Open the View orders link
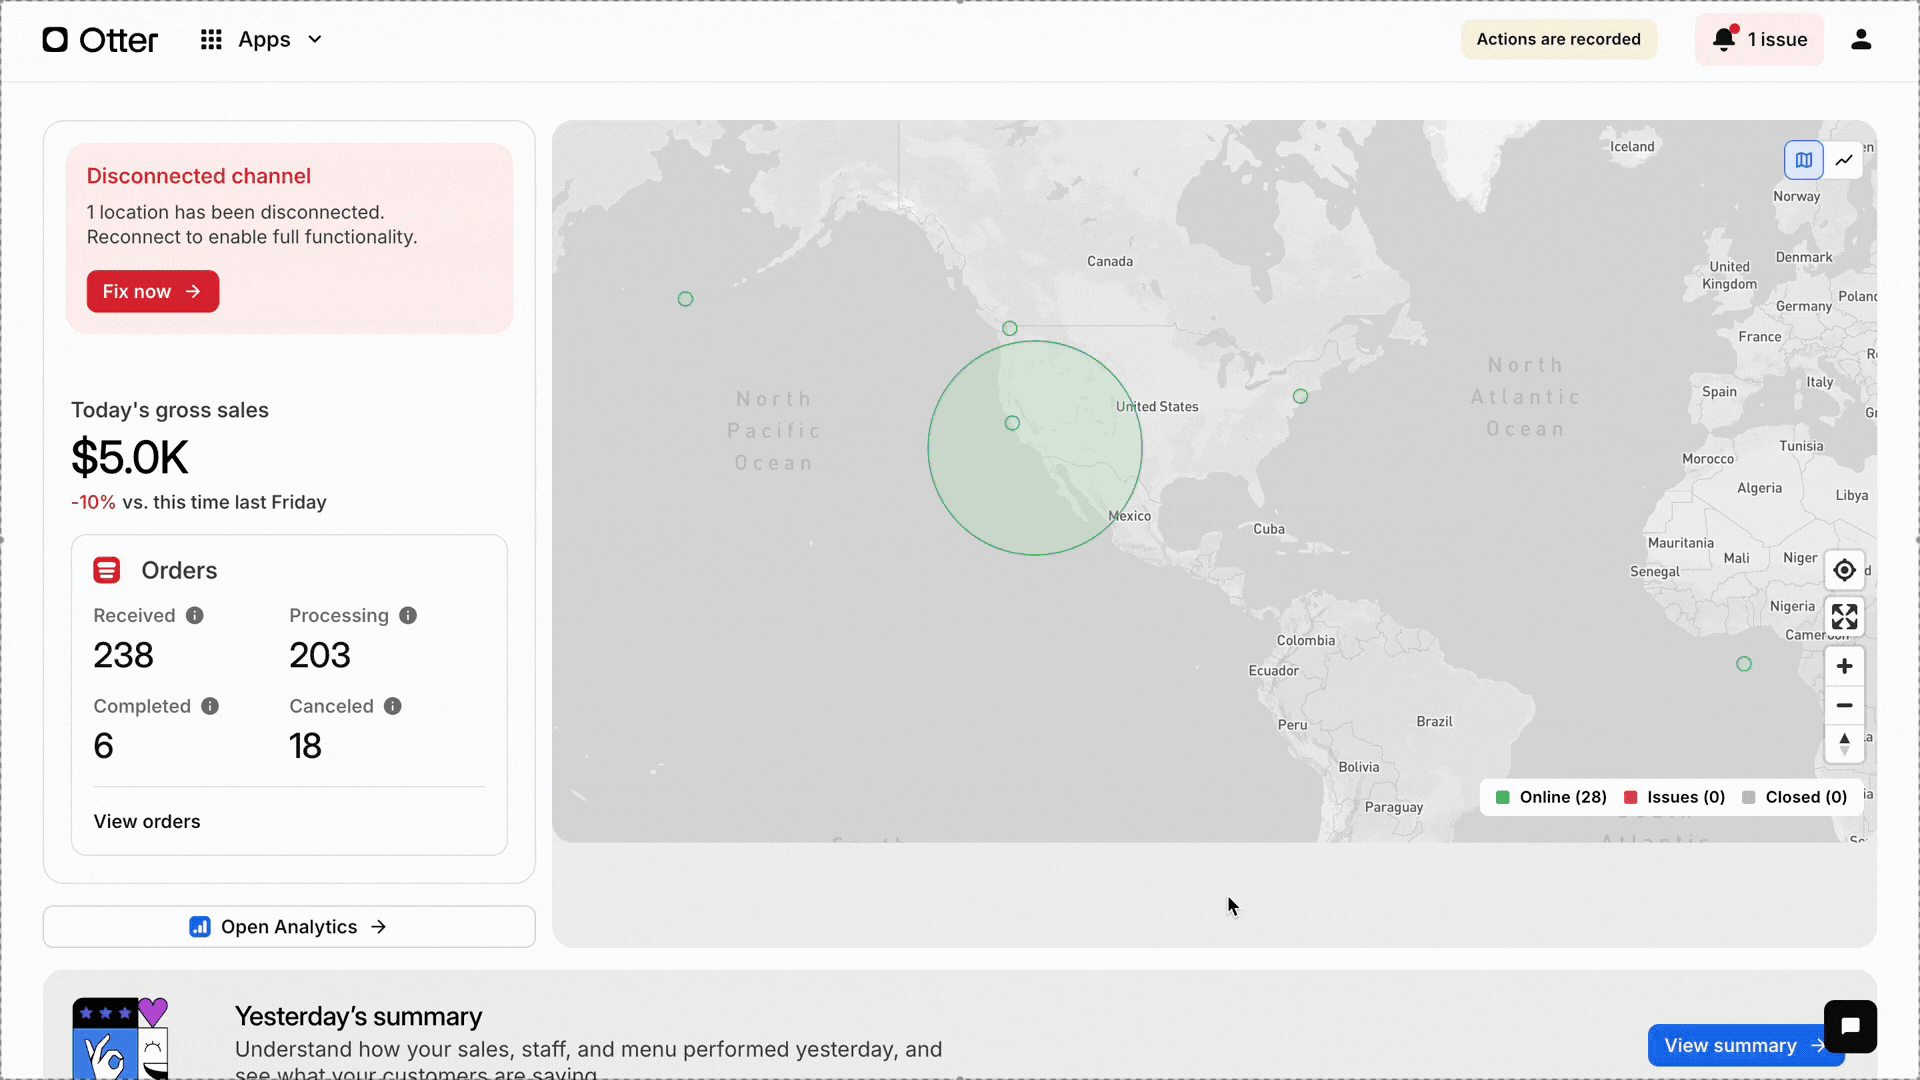1920x1080 pixels. click(147, 821)
